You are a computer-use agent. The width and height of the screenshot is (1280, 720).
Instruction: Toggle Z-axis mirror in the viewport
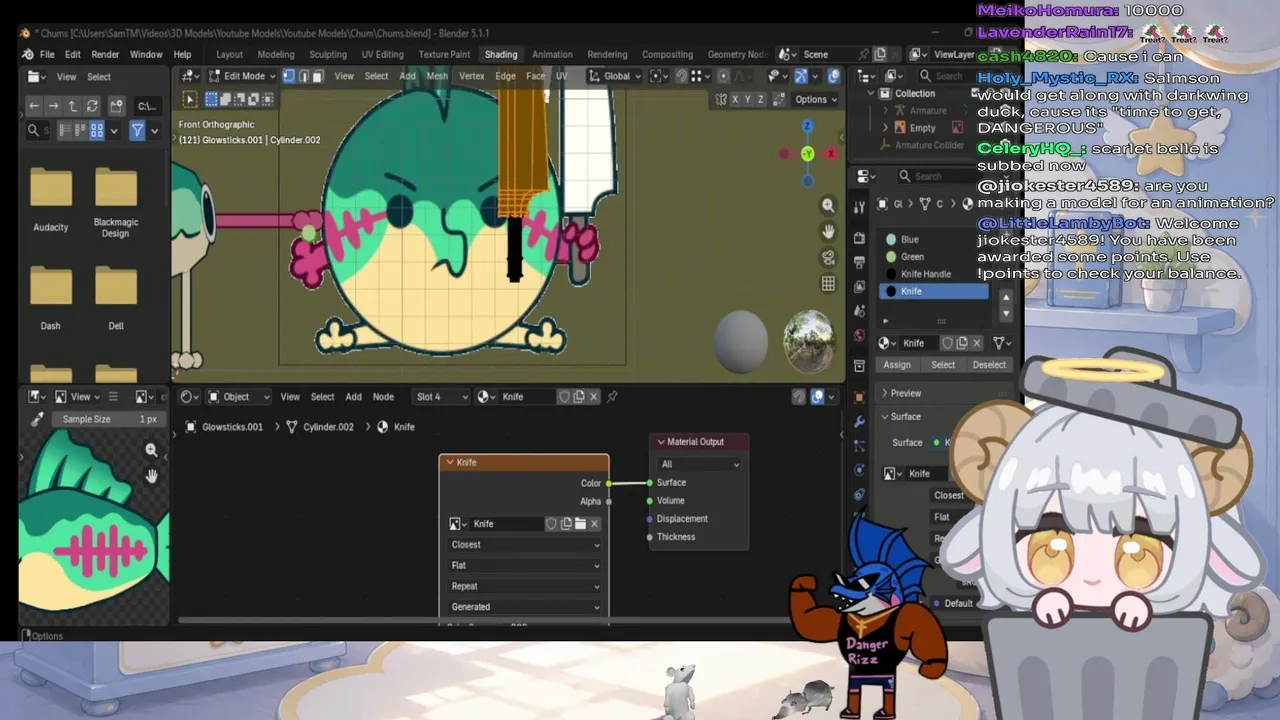point(761,99)
